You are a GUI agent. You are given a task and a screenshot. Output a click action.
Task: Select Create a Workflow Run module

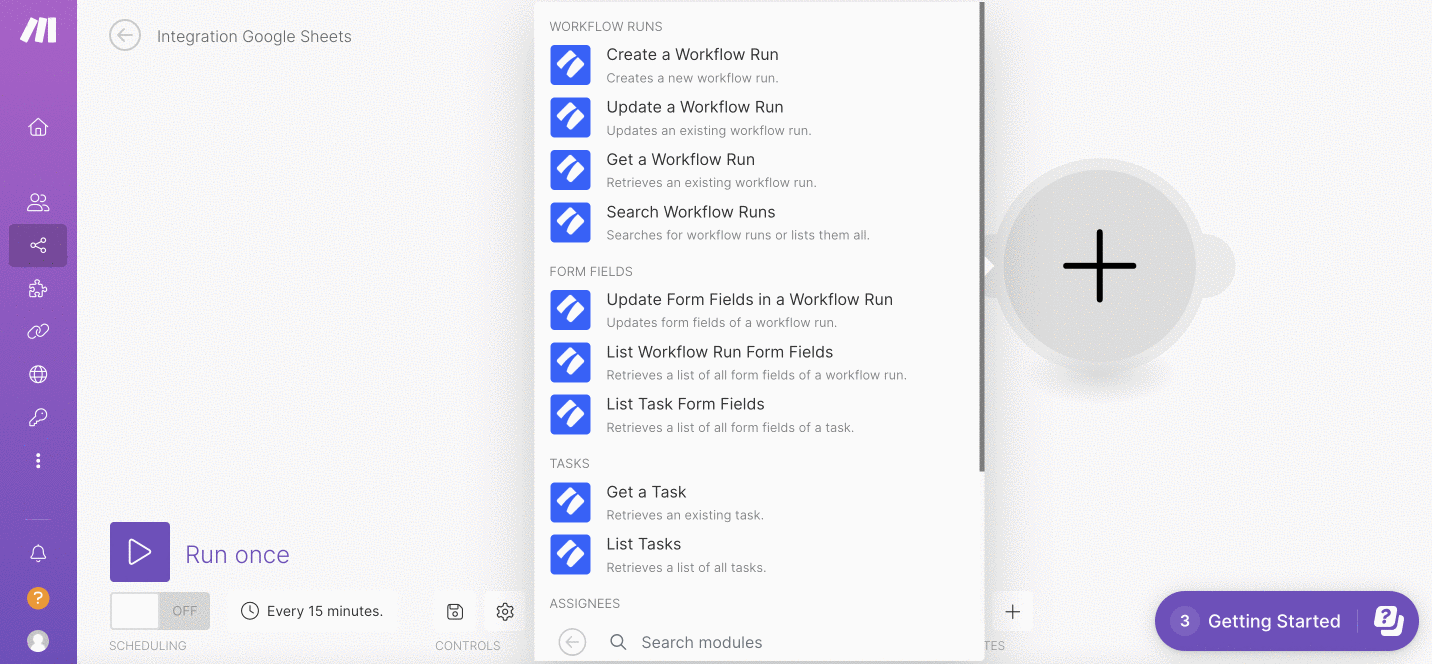click(758, 65)
